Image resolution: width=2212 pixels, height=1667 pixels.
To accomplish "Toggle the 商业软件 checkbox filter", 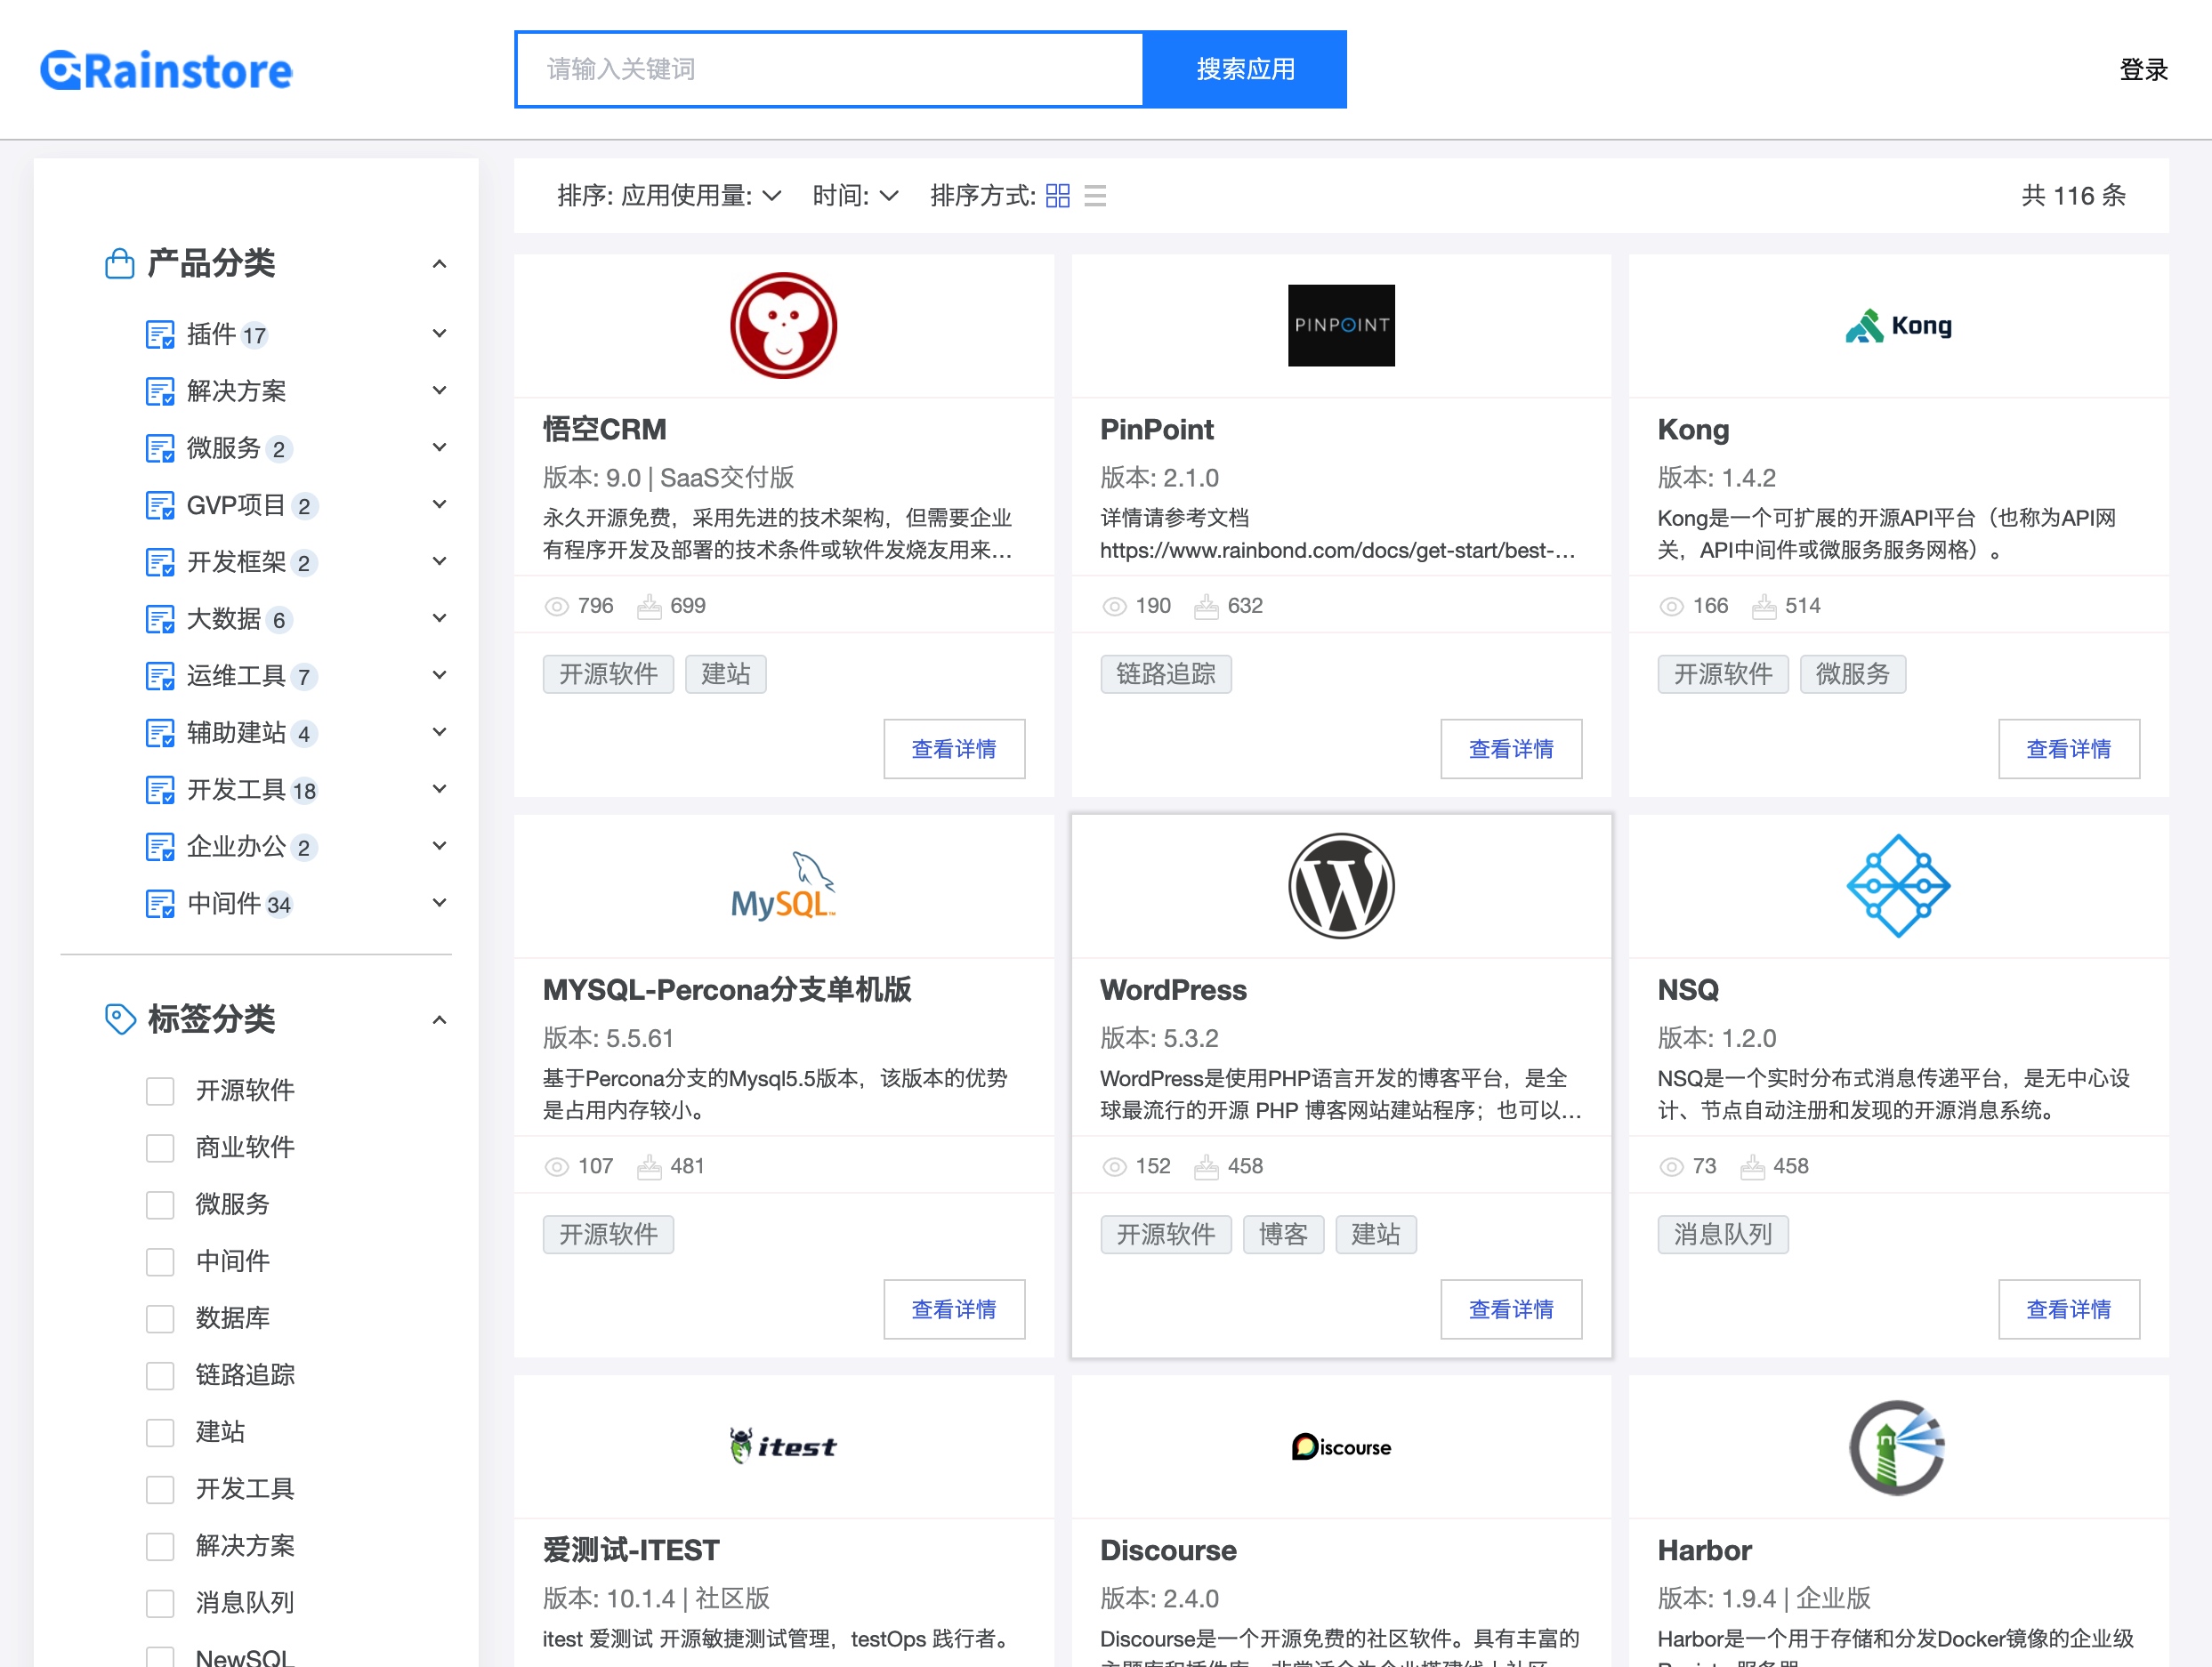I will point(159,1145).
